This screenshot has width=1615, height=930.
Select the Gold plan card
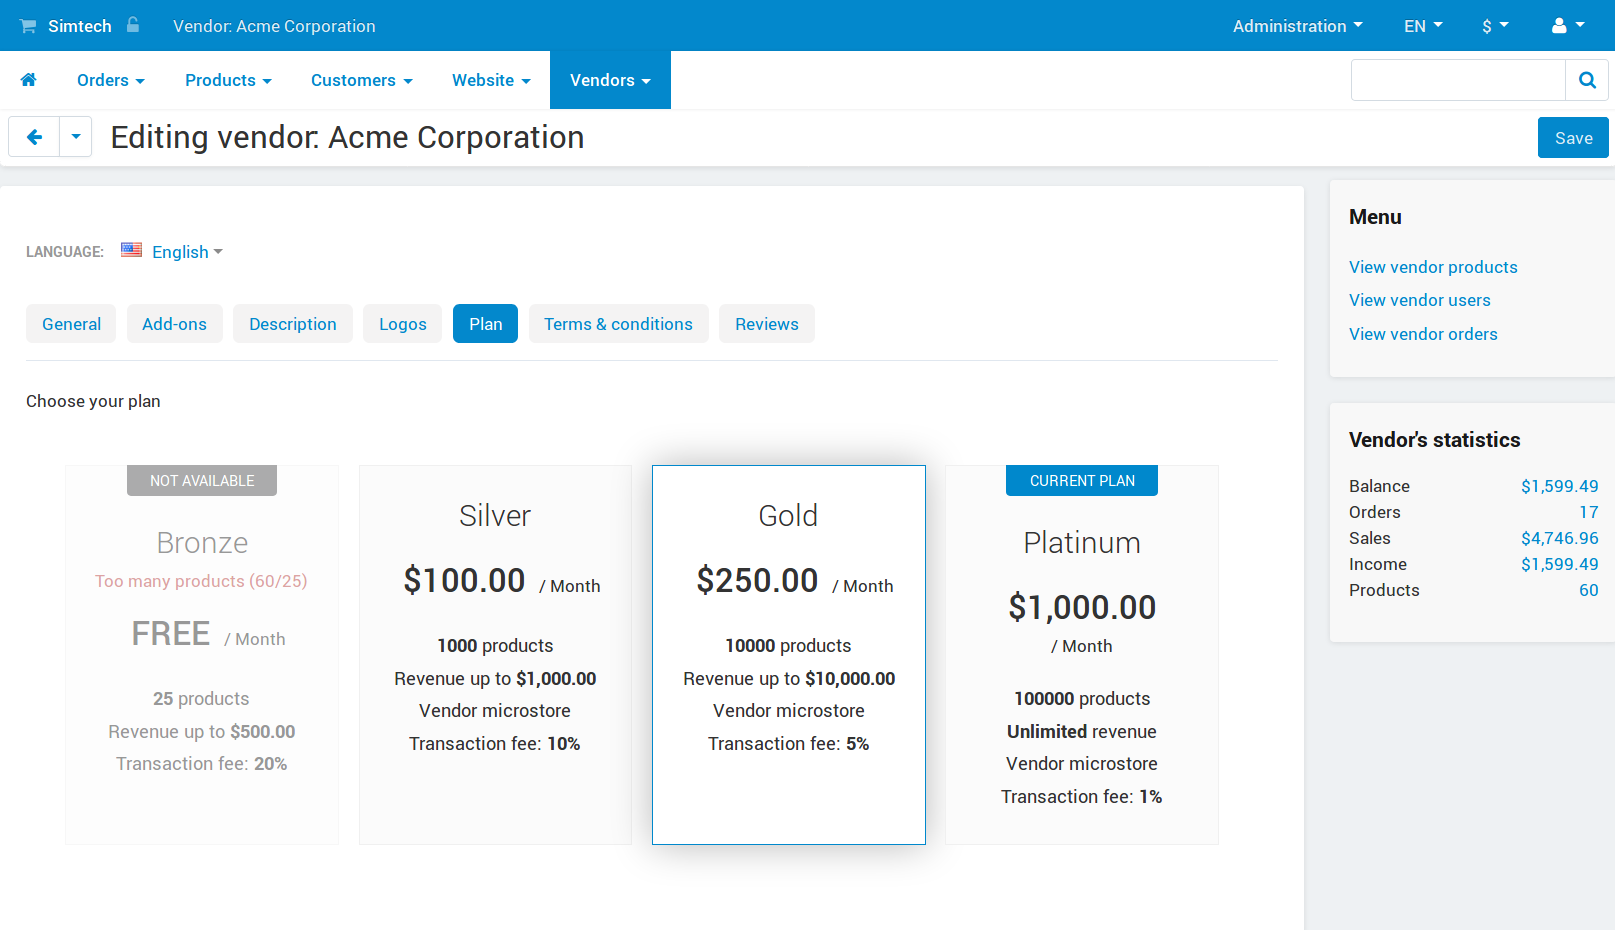[x=789, y=655]
